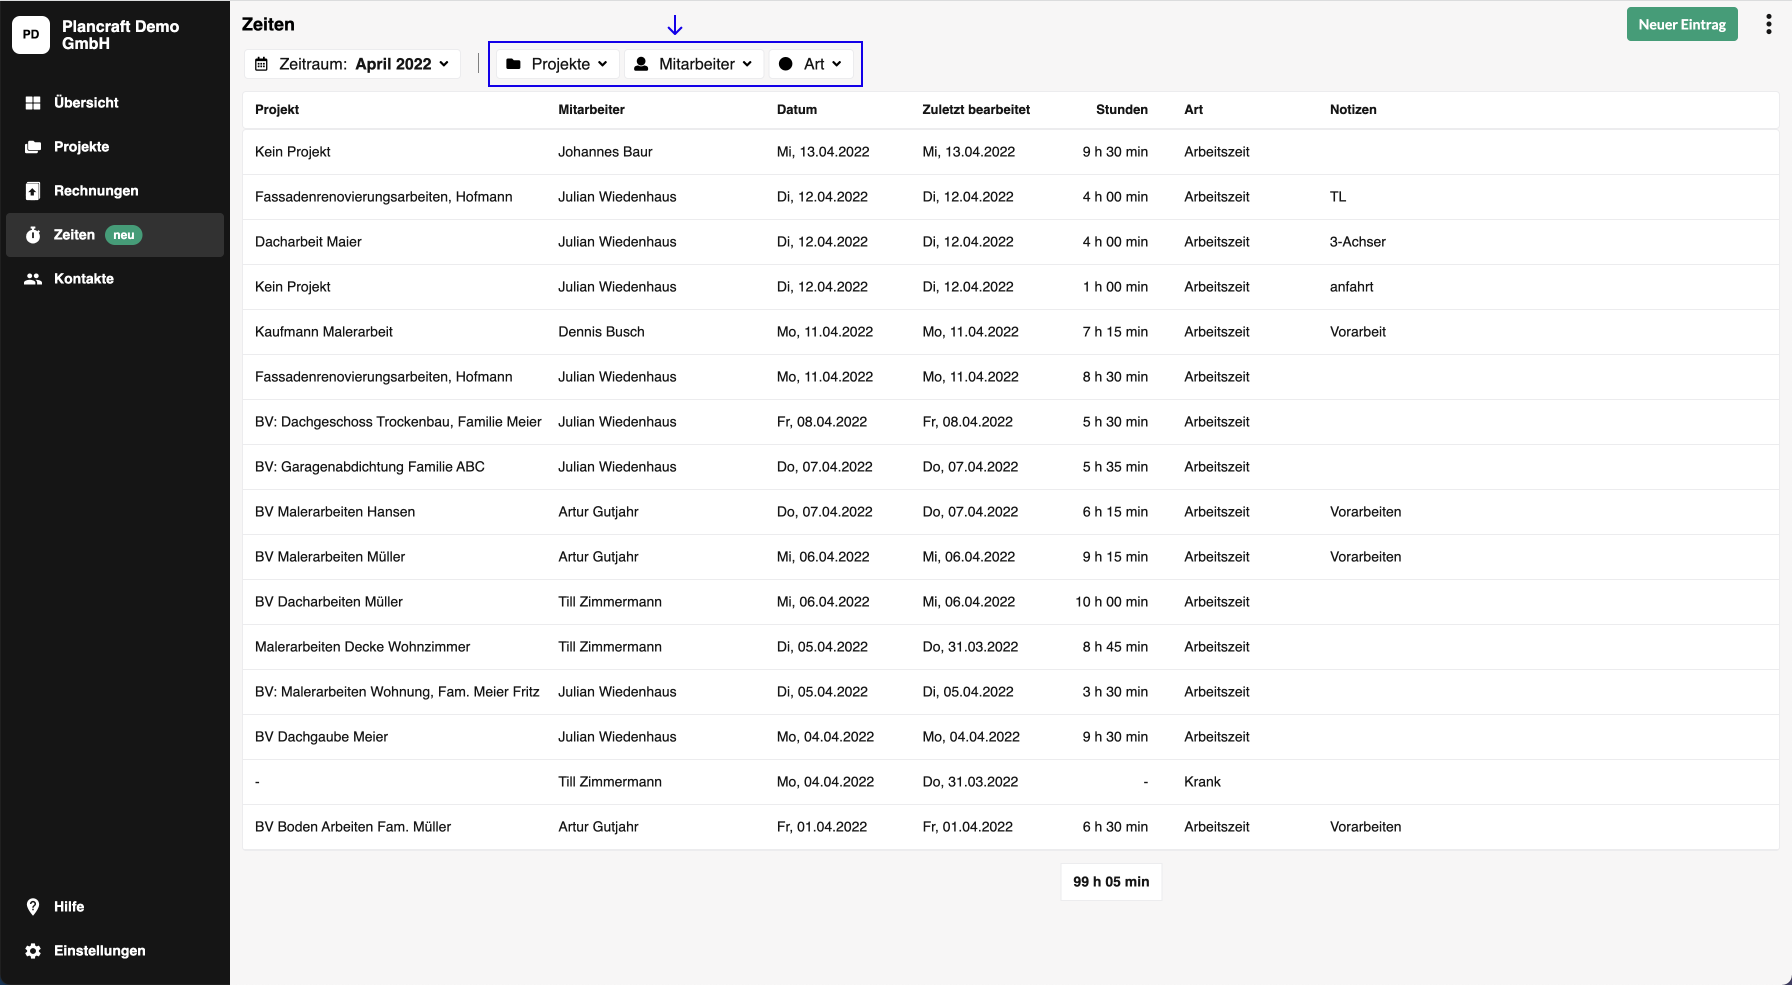Click the PD company logo badge

coord(31,35)
